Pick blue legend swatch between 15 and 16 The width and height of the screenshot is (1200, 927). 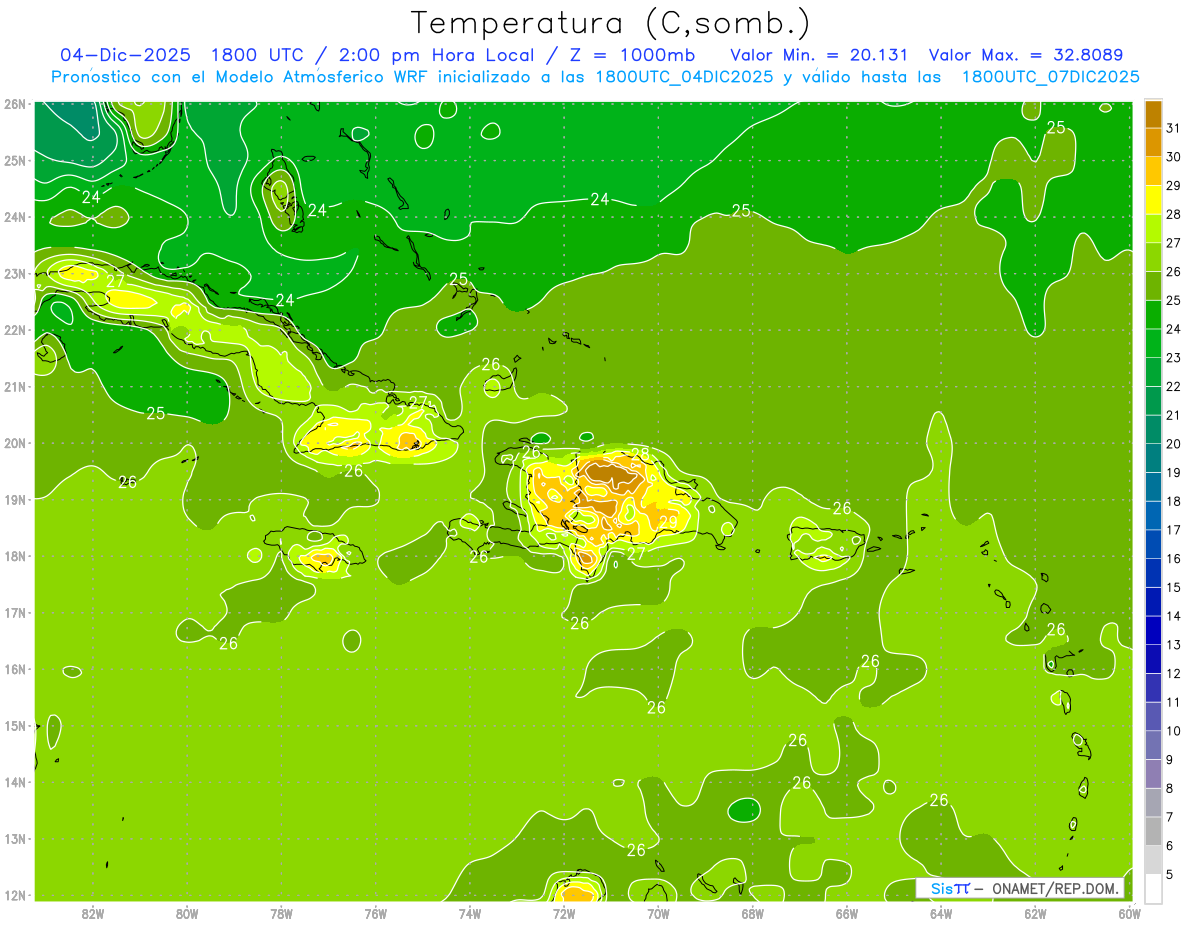click(x=1154, y=572)
